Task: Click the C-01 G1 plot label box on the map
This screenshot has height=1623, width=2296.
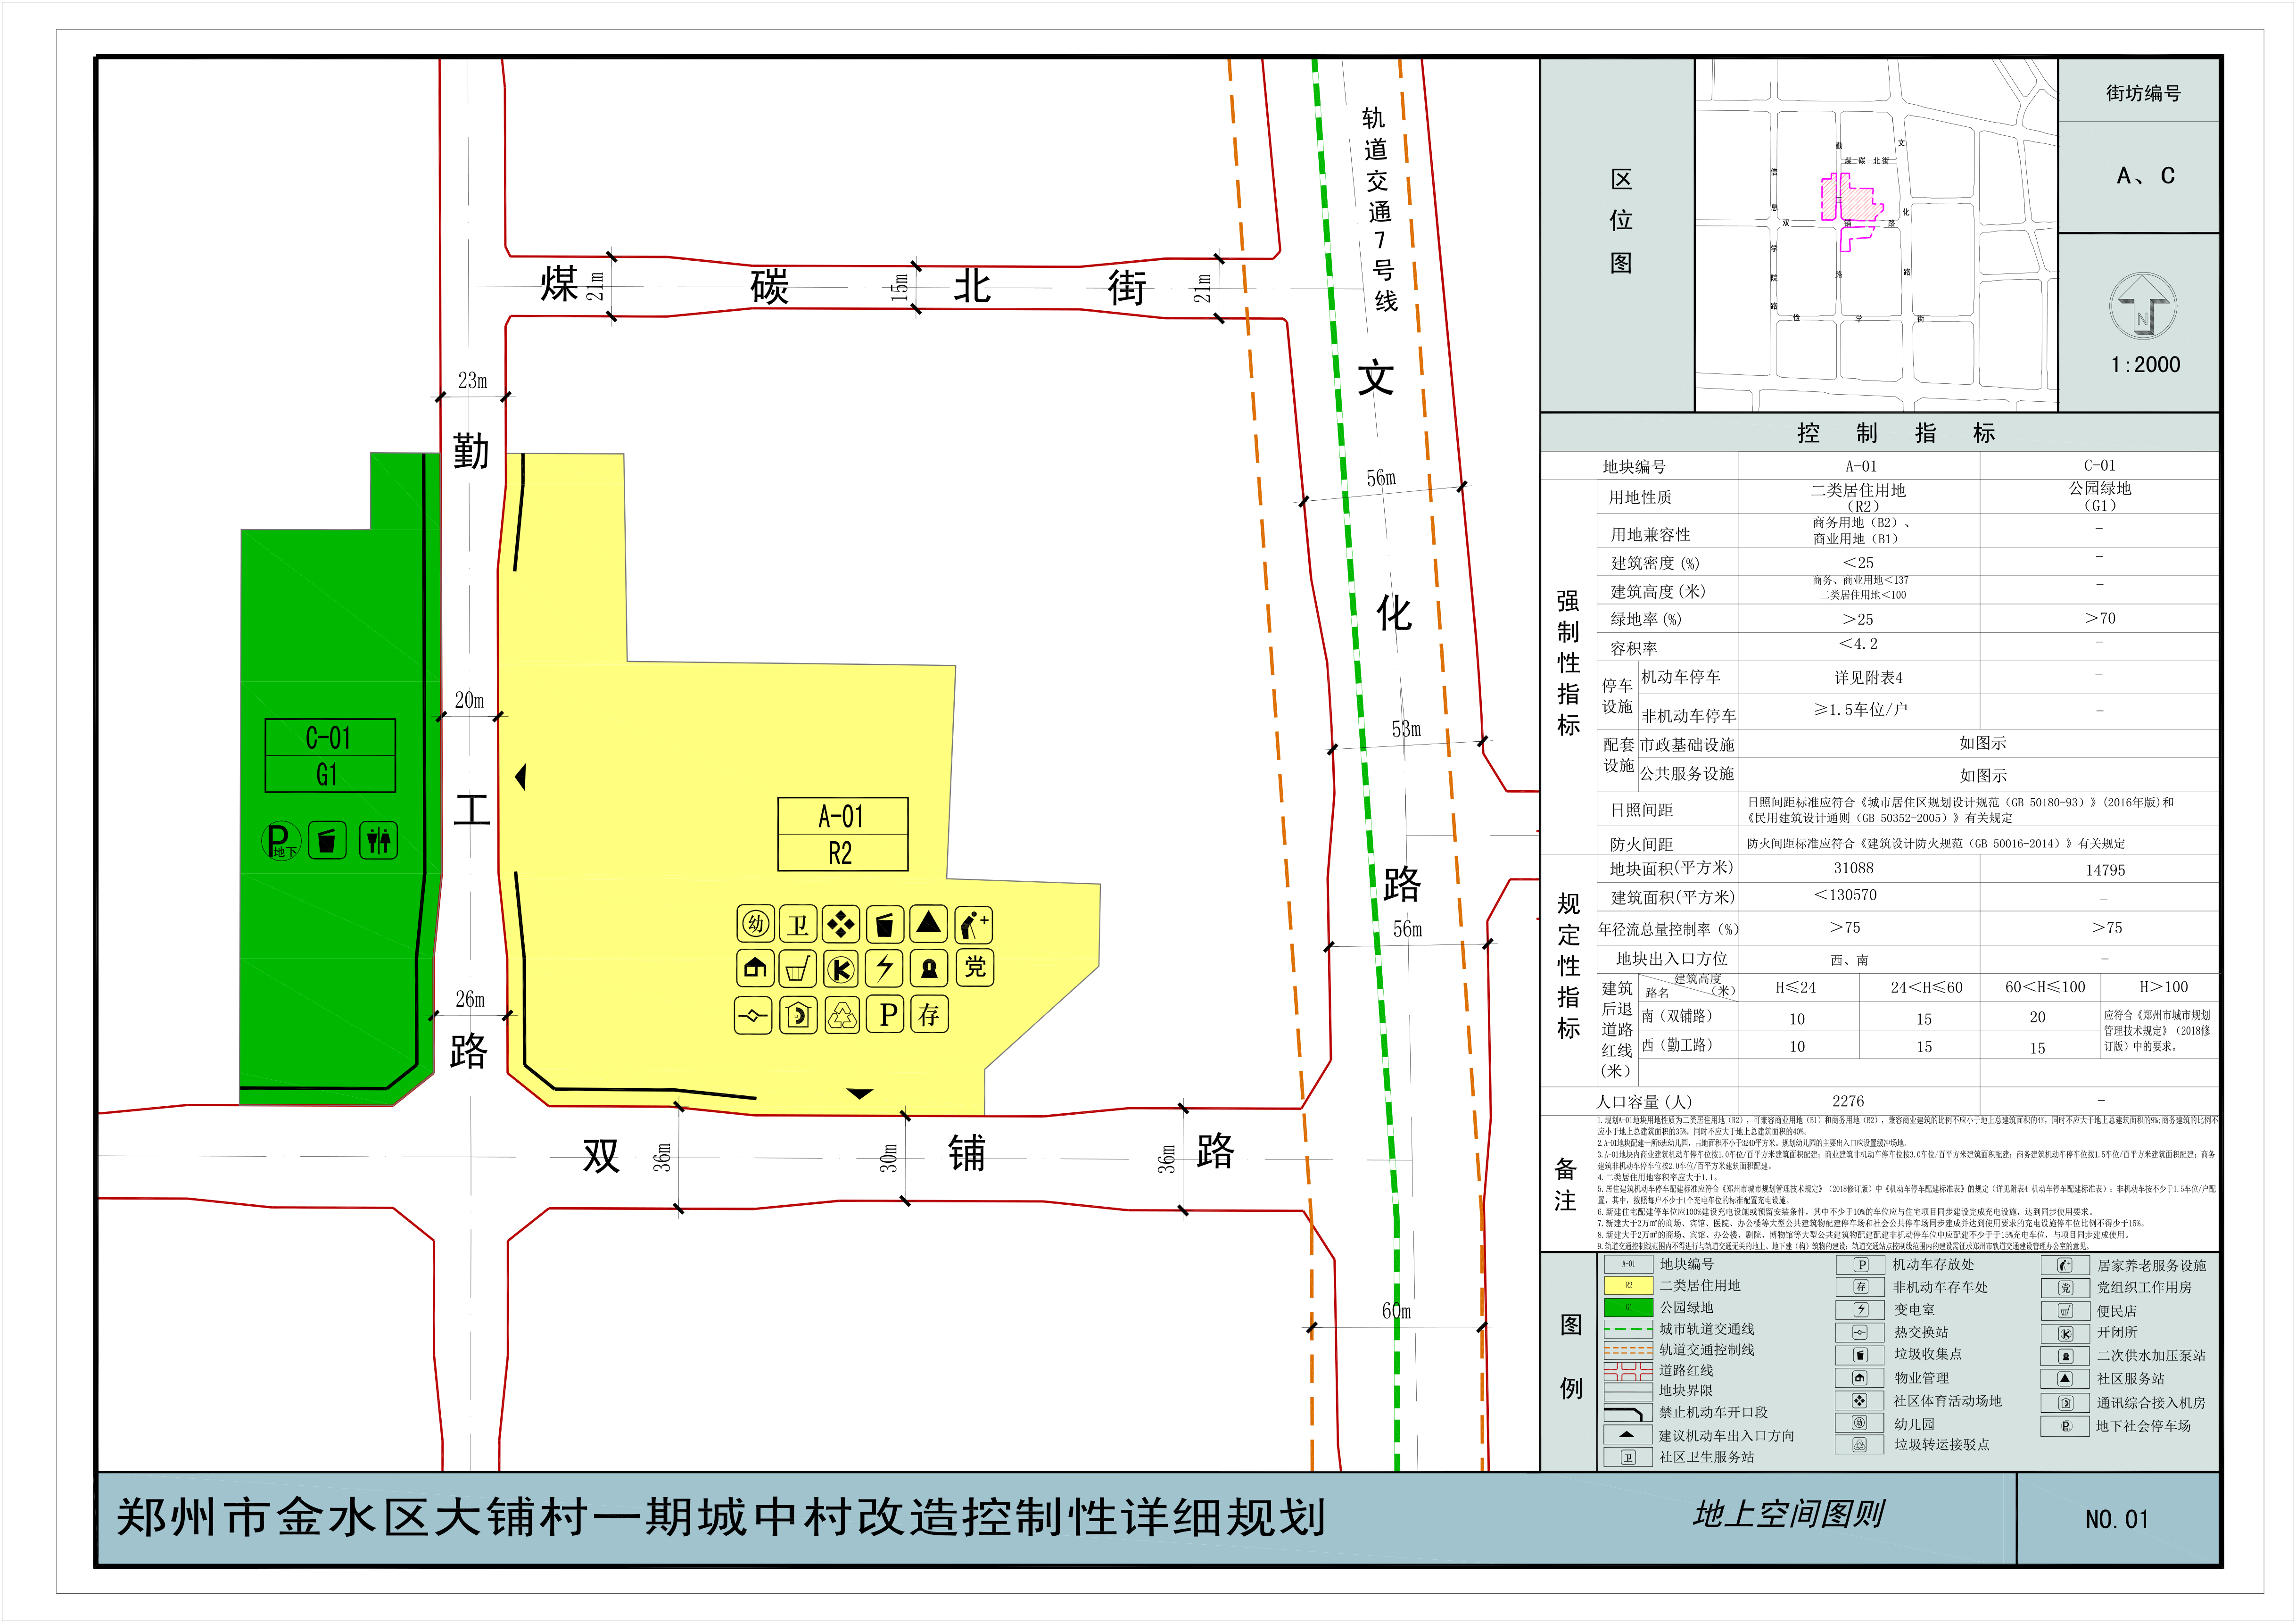Action: tap(330, 755)
